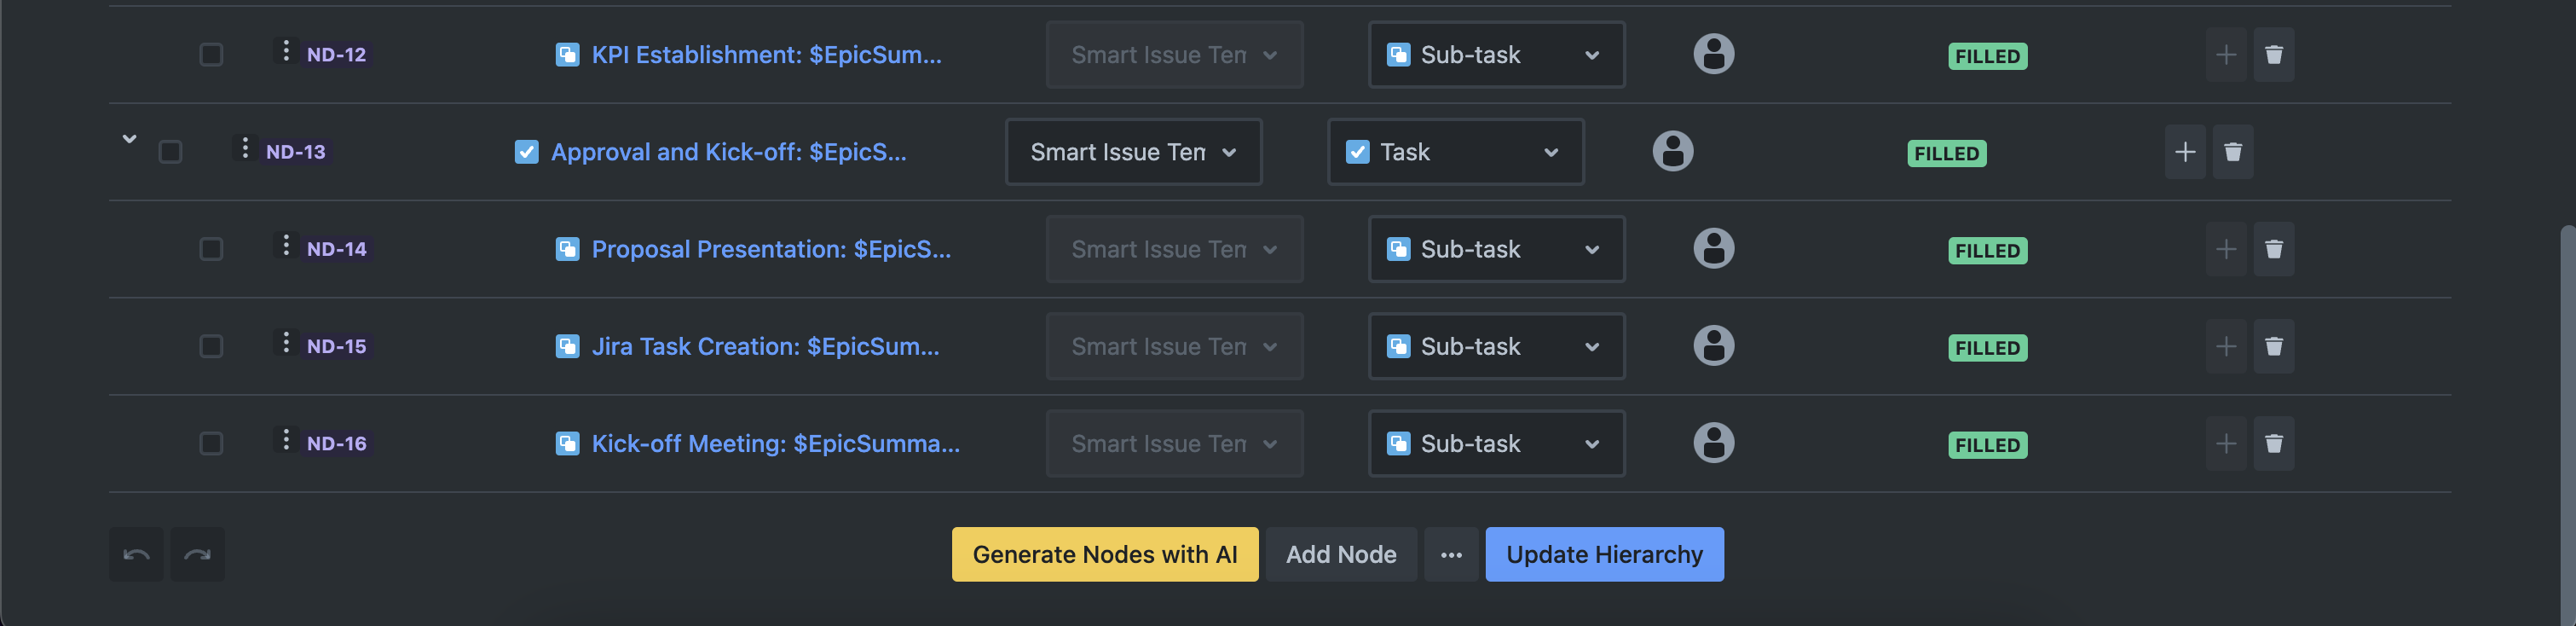
Task: Open the more options ellipsis menu
Action: point(1451,554)
